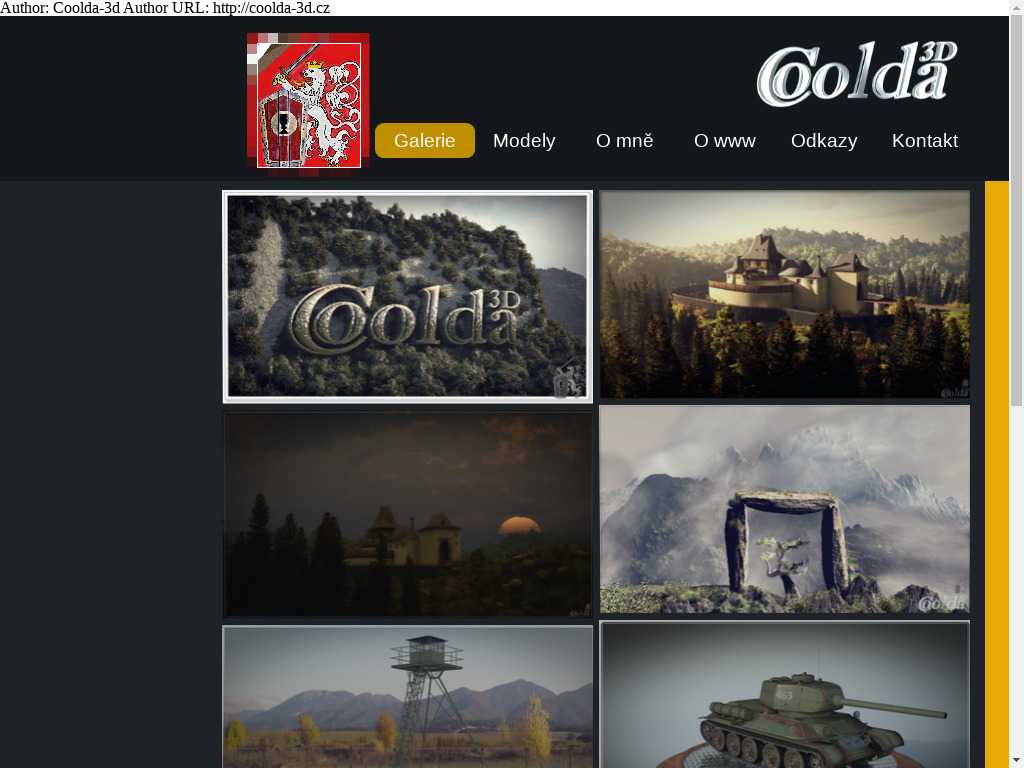The image size is (1024, 768).
Task: Open the watchtower landscape thumbnail
Action: point(407,696)
